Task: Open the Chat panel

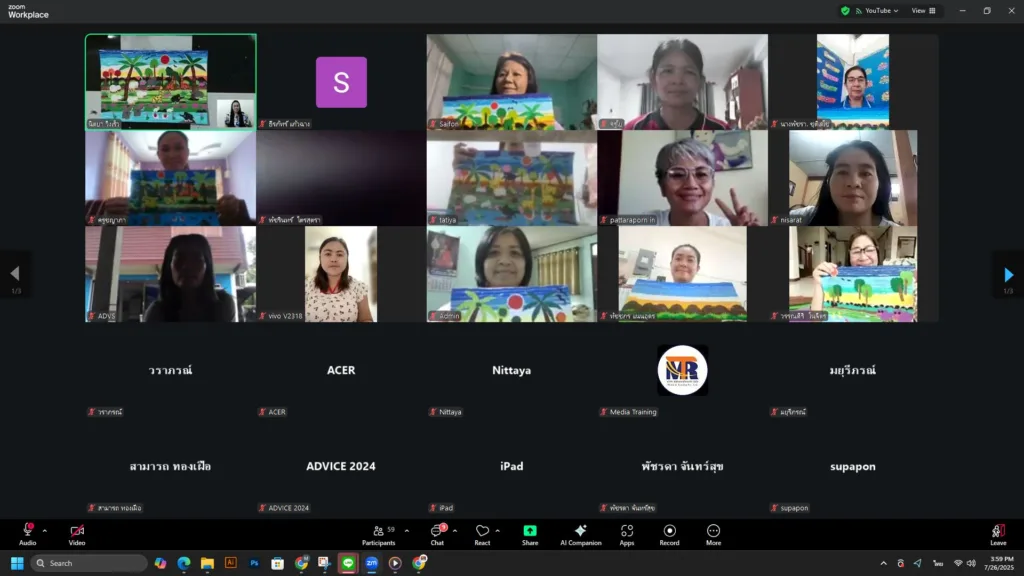Action: [x=437, y=534]
